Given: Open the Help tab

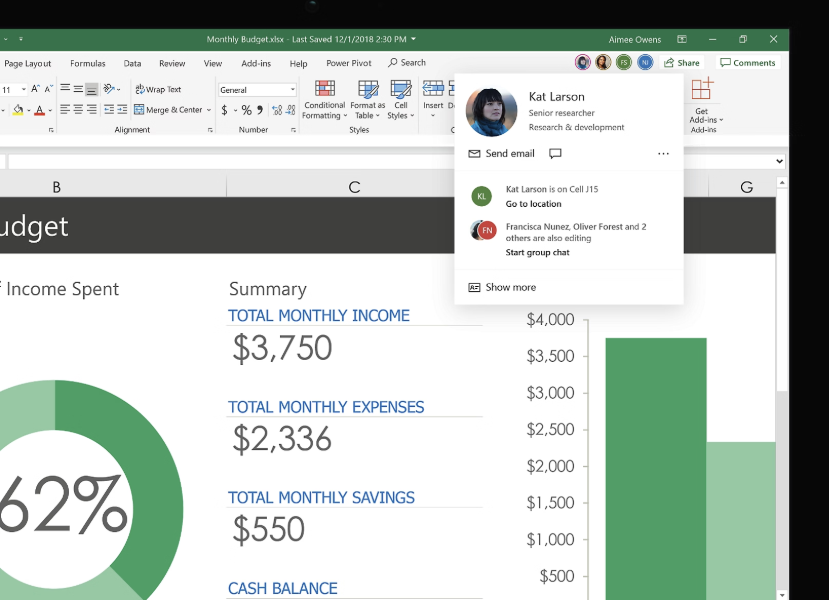Looking at the screenshot, I should tap(298, 63).
